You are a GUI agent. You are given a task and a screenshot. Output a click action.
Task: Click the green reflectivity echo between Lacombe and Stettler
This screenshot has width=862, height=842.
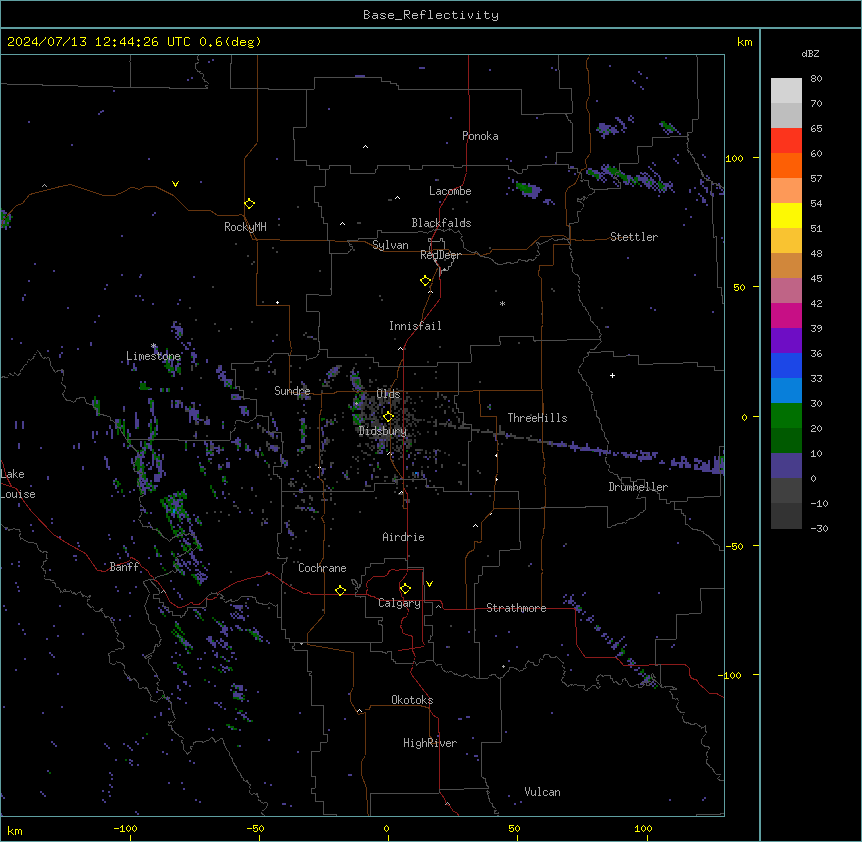(528, 190)
